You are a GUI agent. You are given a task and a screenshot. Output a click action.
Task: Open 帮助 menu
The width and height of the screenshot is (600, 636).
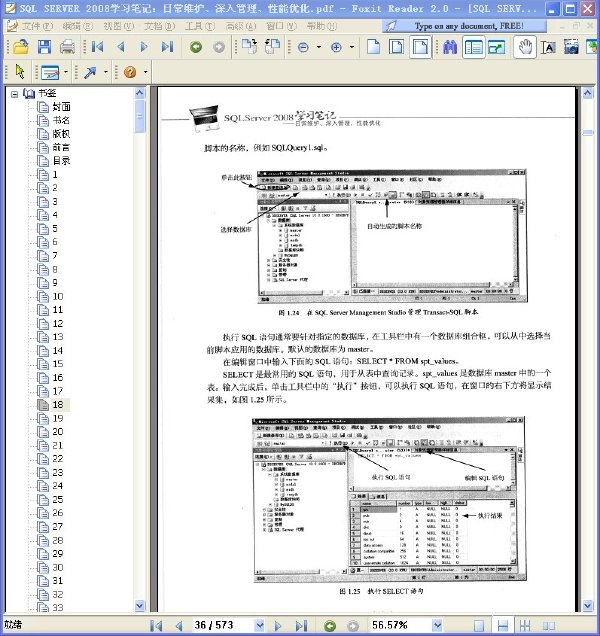pyautogui.click(x=322, y=26)
